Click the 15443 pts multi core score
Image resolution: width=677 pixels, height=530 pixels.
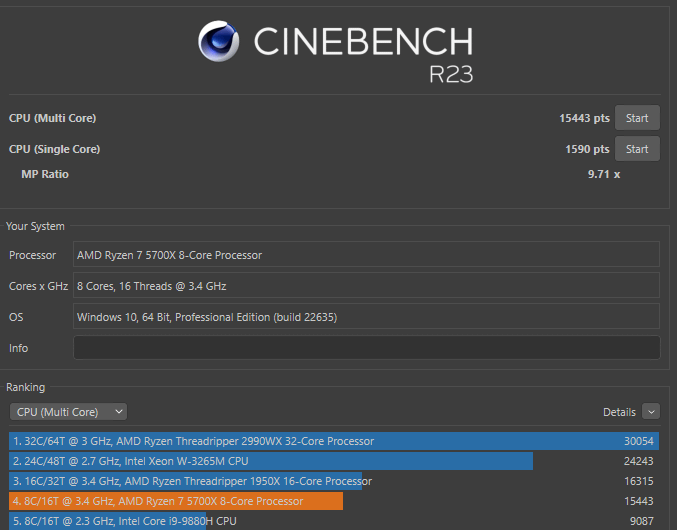click(584, 118)
